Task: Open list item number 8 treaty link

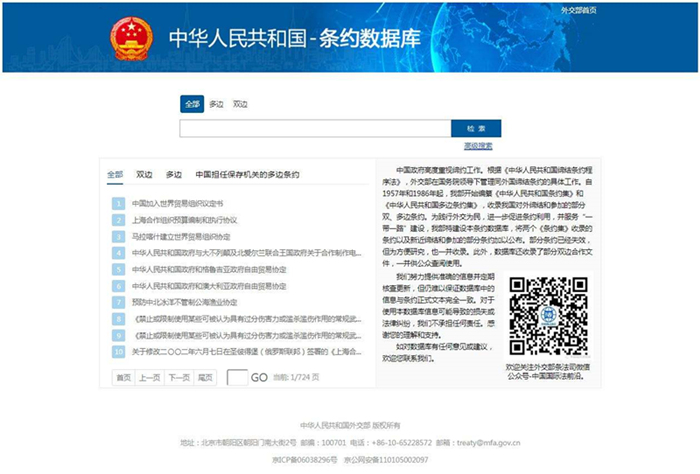Action: 246,319
